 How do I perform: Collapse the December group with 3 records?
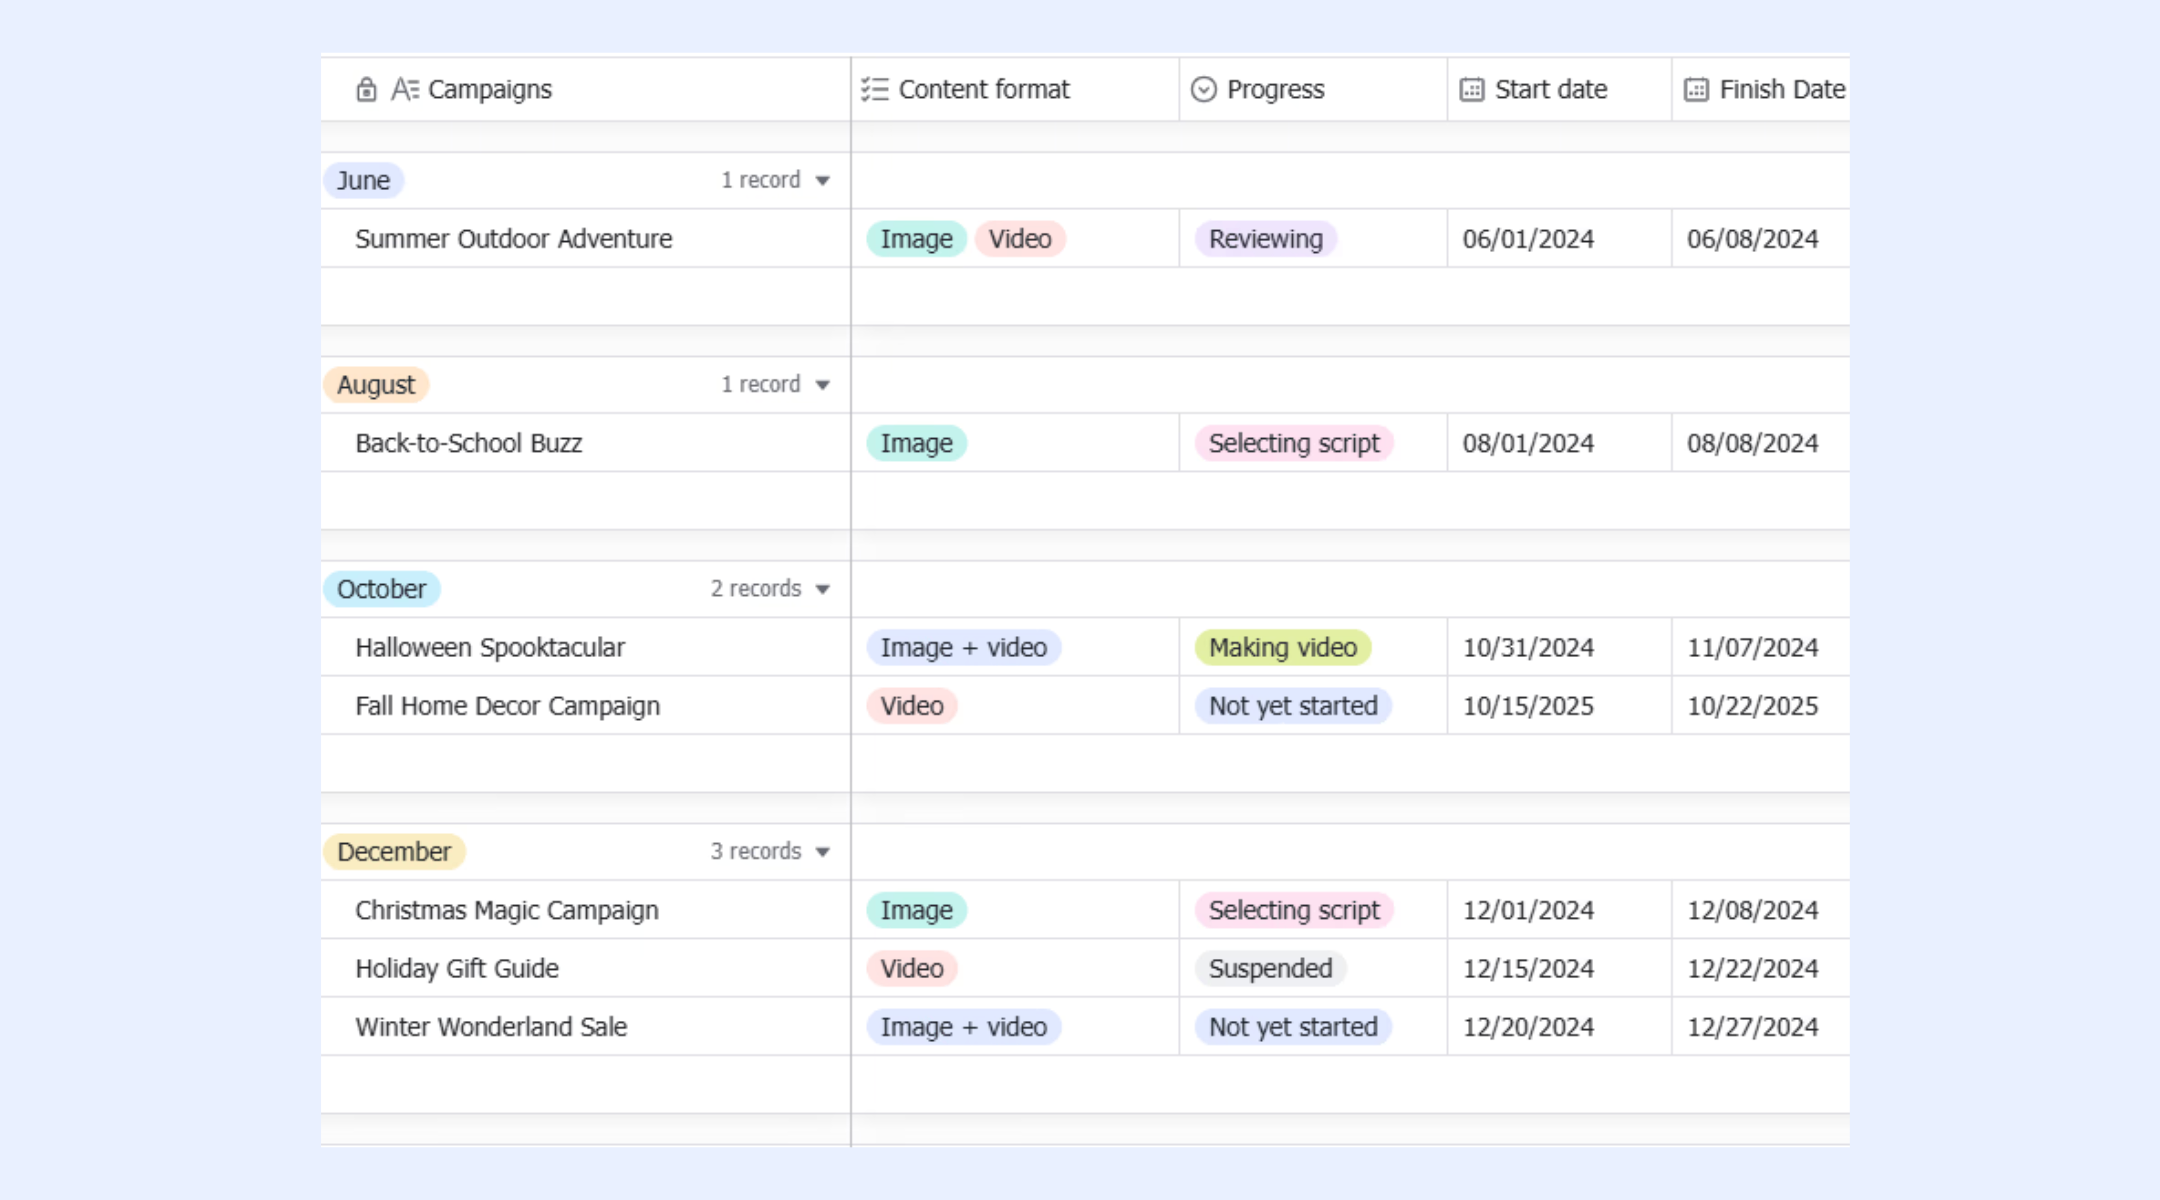(823, 852)
